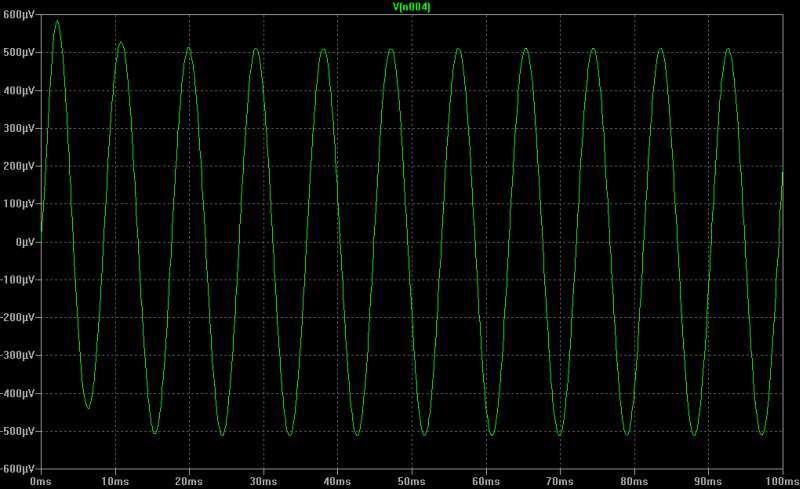Click the 0ms time axis label
The image size is (800, 489).
40,481
